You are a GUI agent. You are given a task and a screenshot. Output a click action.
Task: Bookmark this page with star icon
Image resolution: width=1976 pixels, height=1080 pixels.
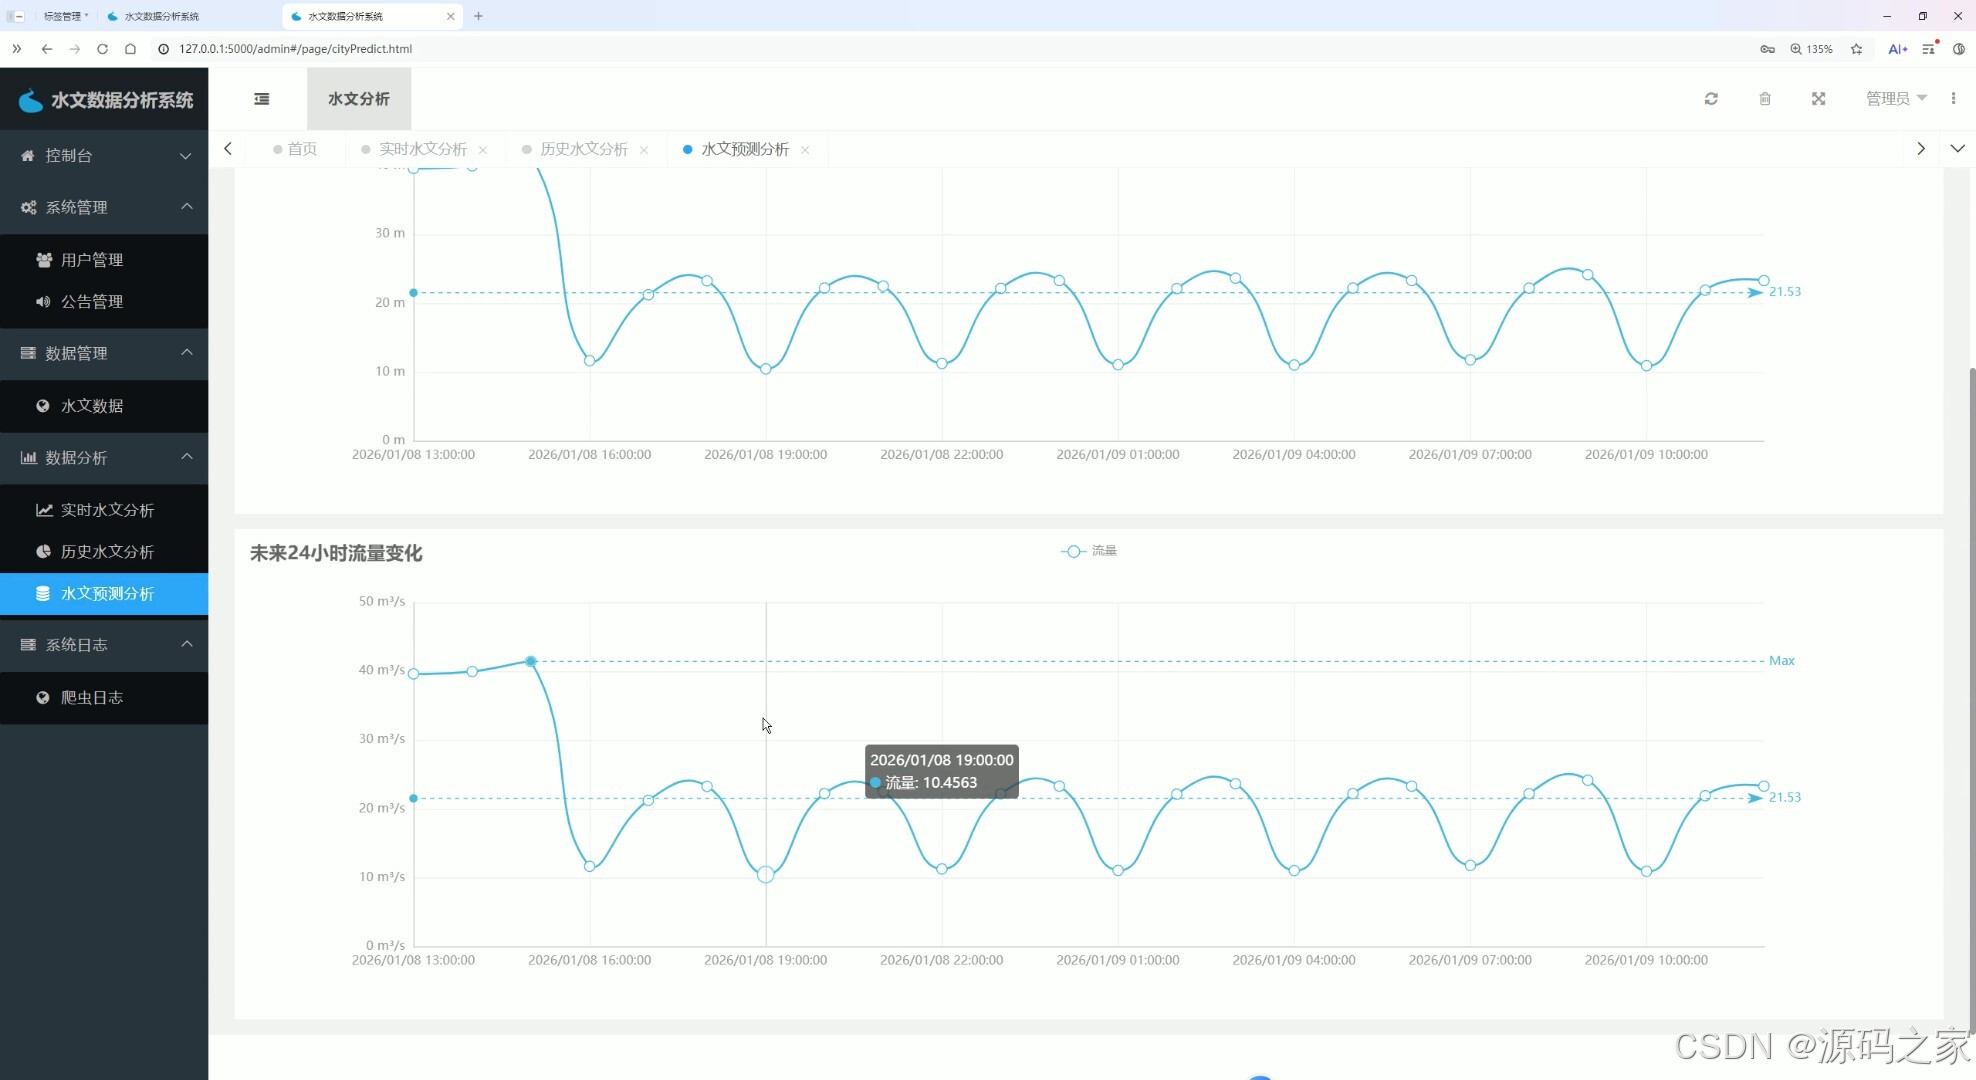click(x=1856, y=48)
